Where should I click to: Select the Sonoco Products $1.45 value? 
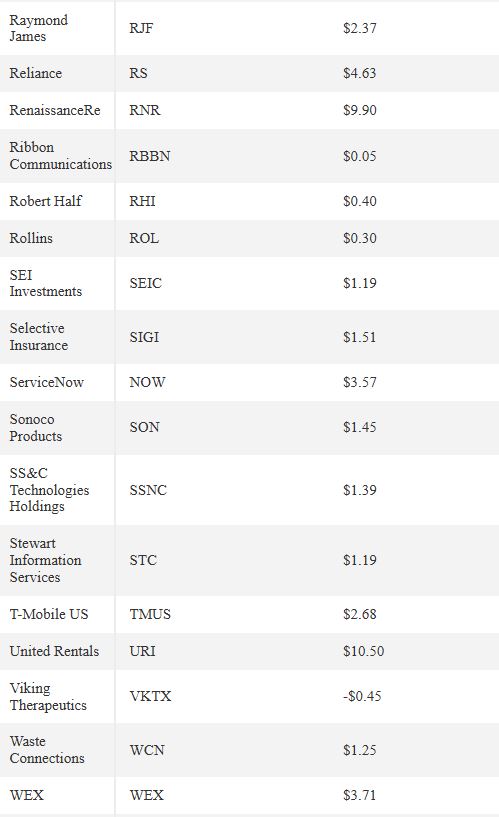click(359, 427)
